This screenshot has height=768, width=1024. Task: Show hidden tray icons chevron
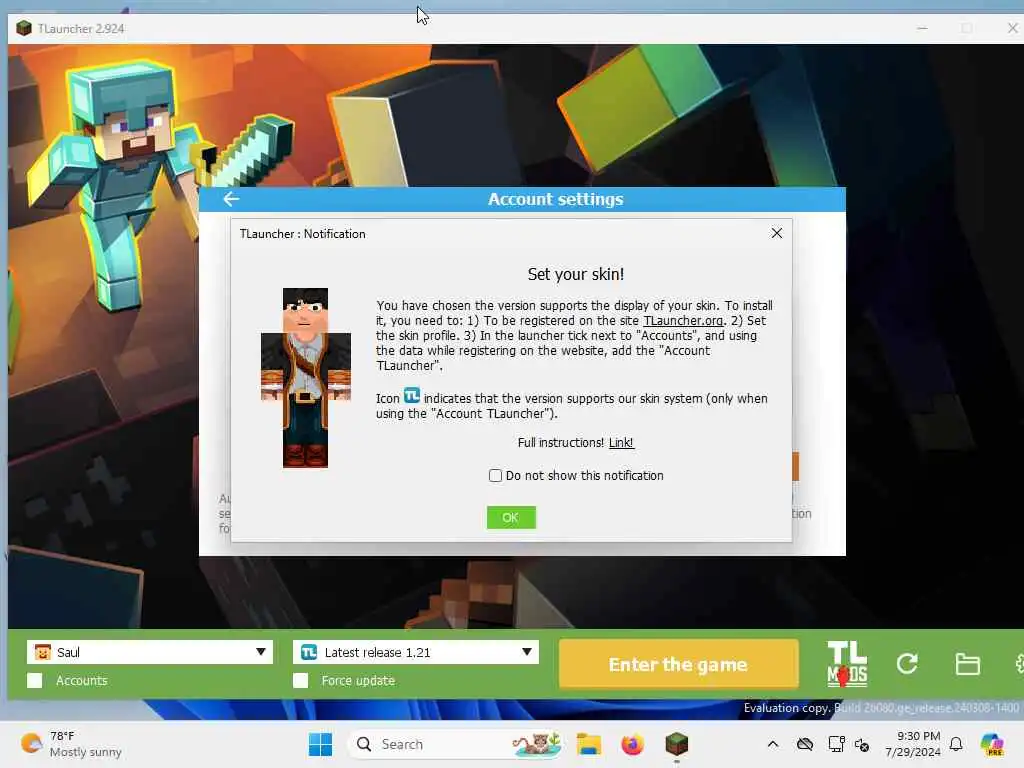(773, 744)
